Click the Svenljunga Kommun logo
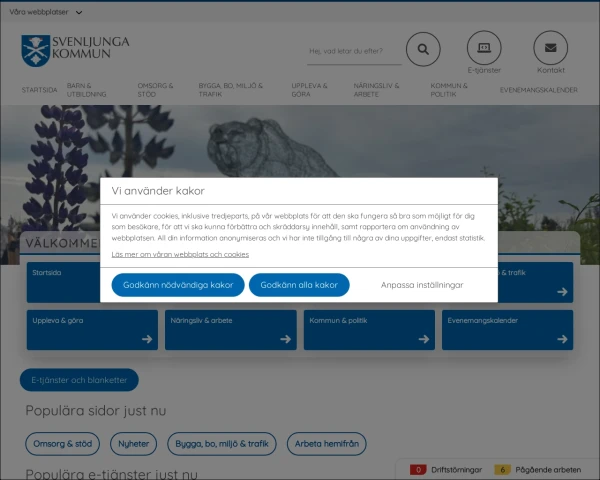 [75, 51]
